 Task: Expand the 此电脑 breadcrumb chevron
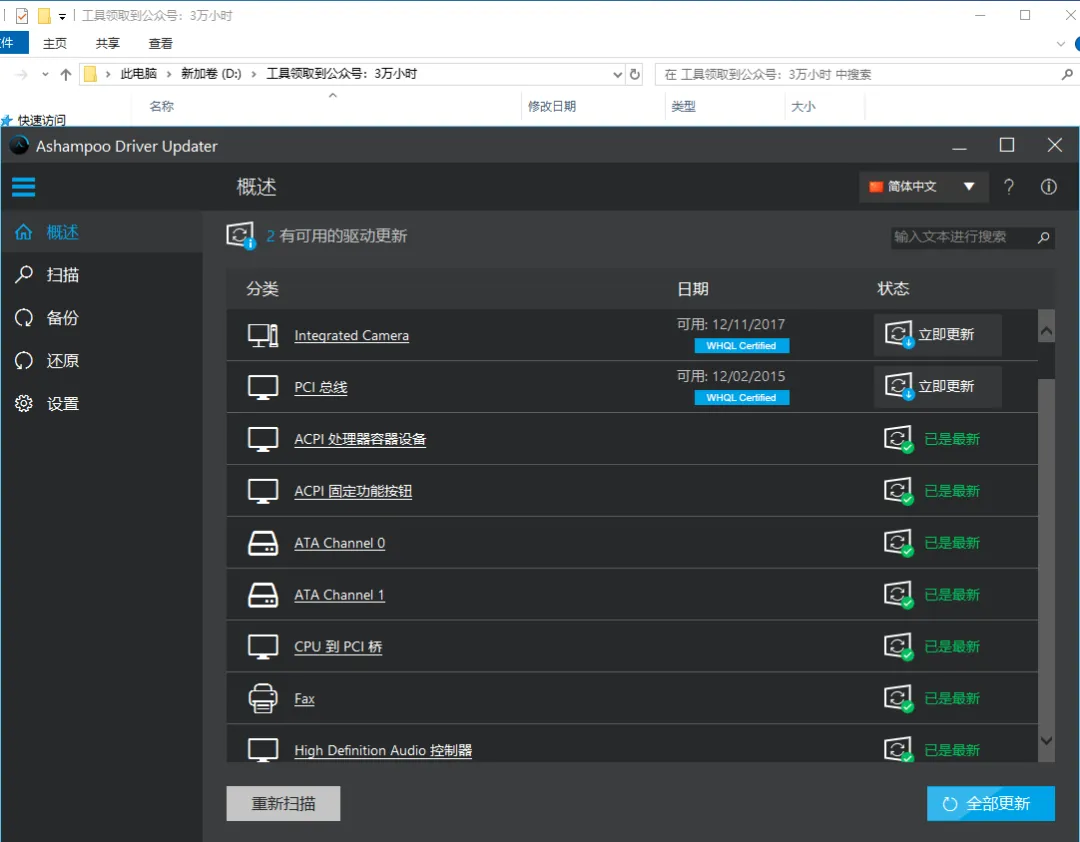(x=169, y=74)
